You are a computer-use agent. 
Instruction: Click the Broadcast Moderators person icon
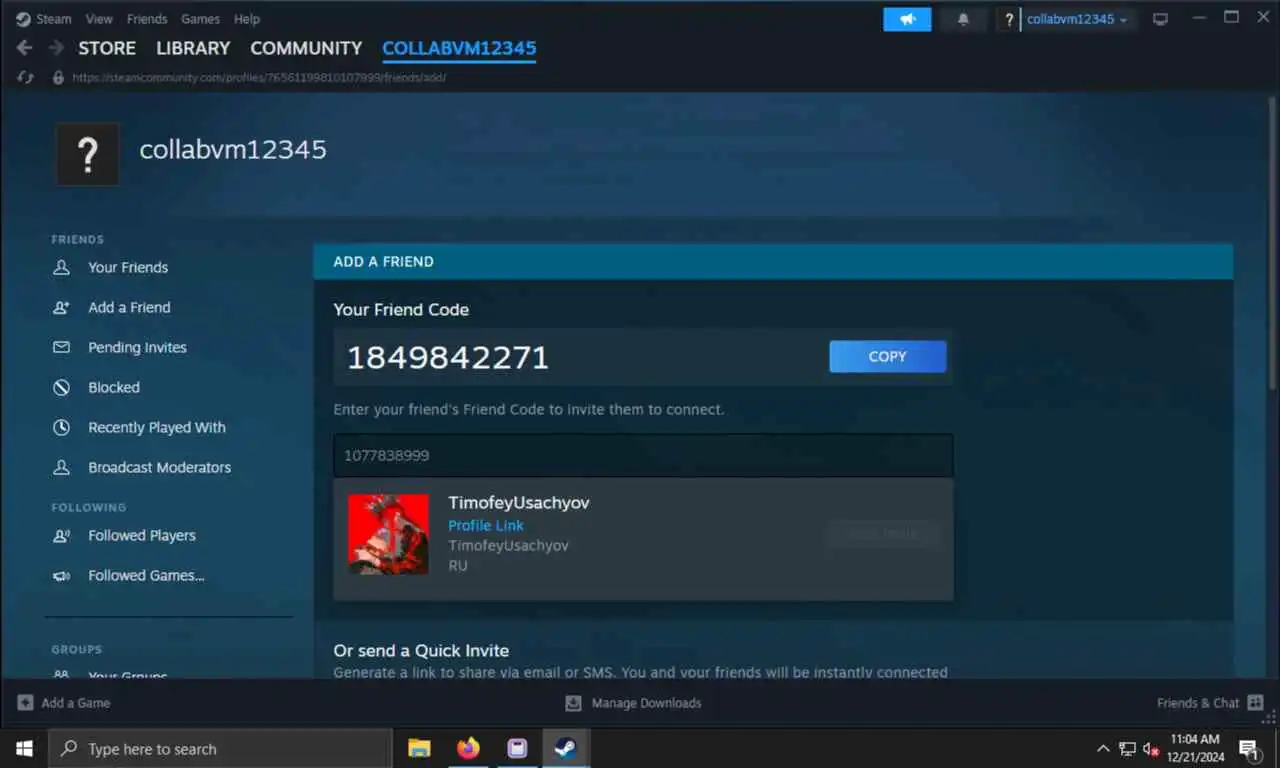pos(61,467)
